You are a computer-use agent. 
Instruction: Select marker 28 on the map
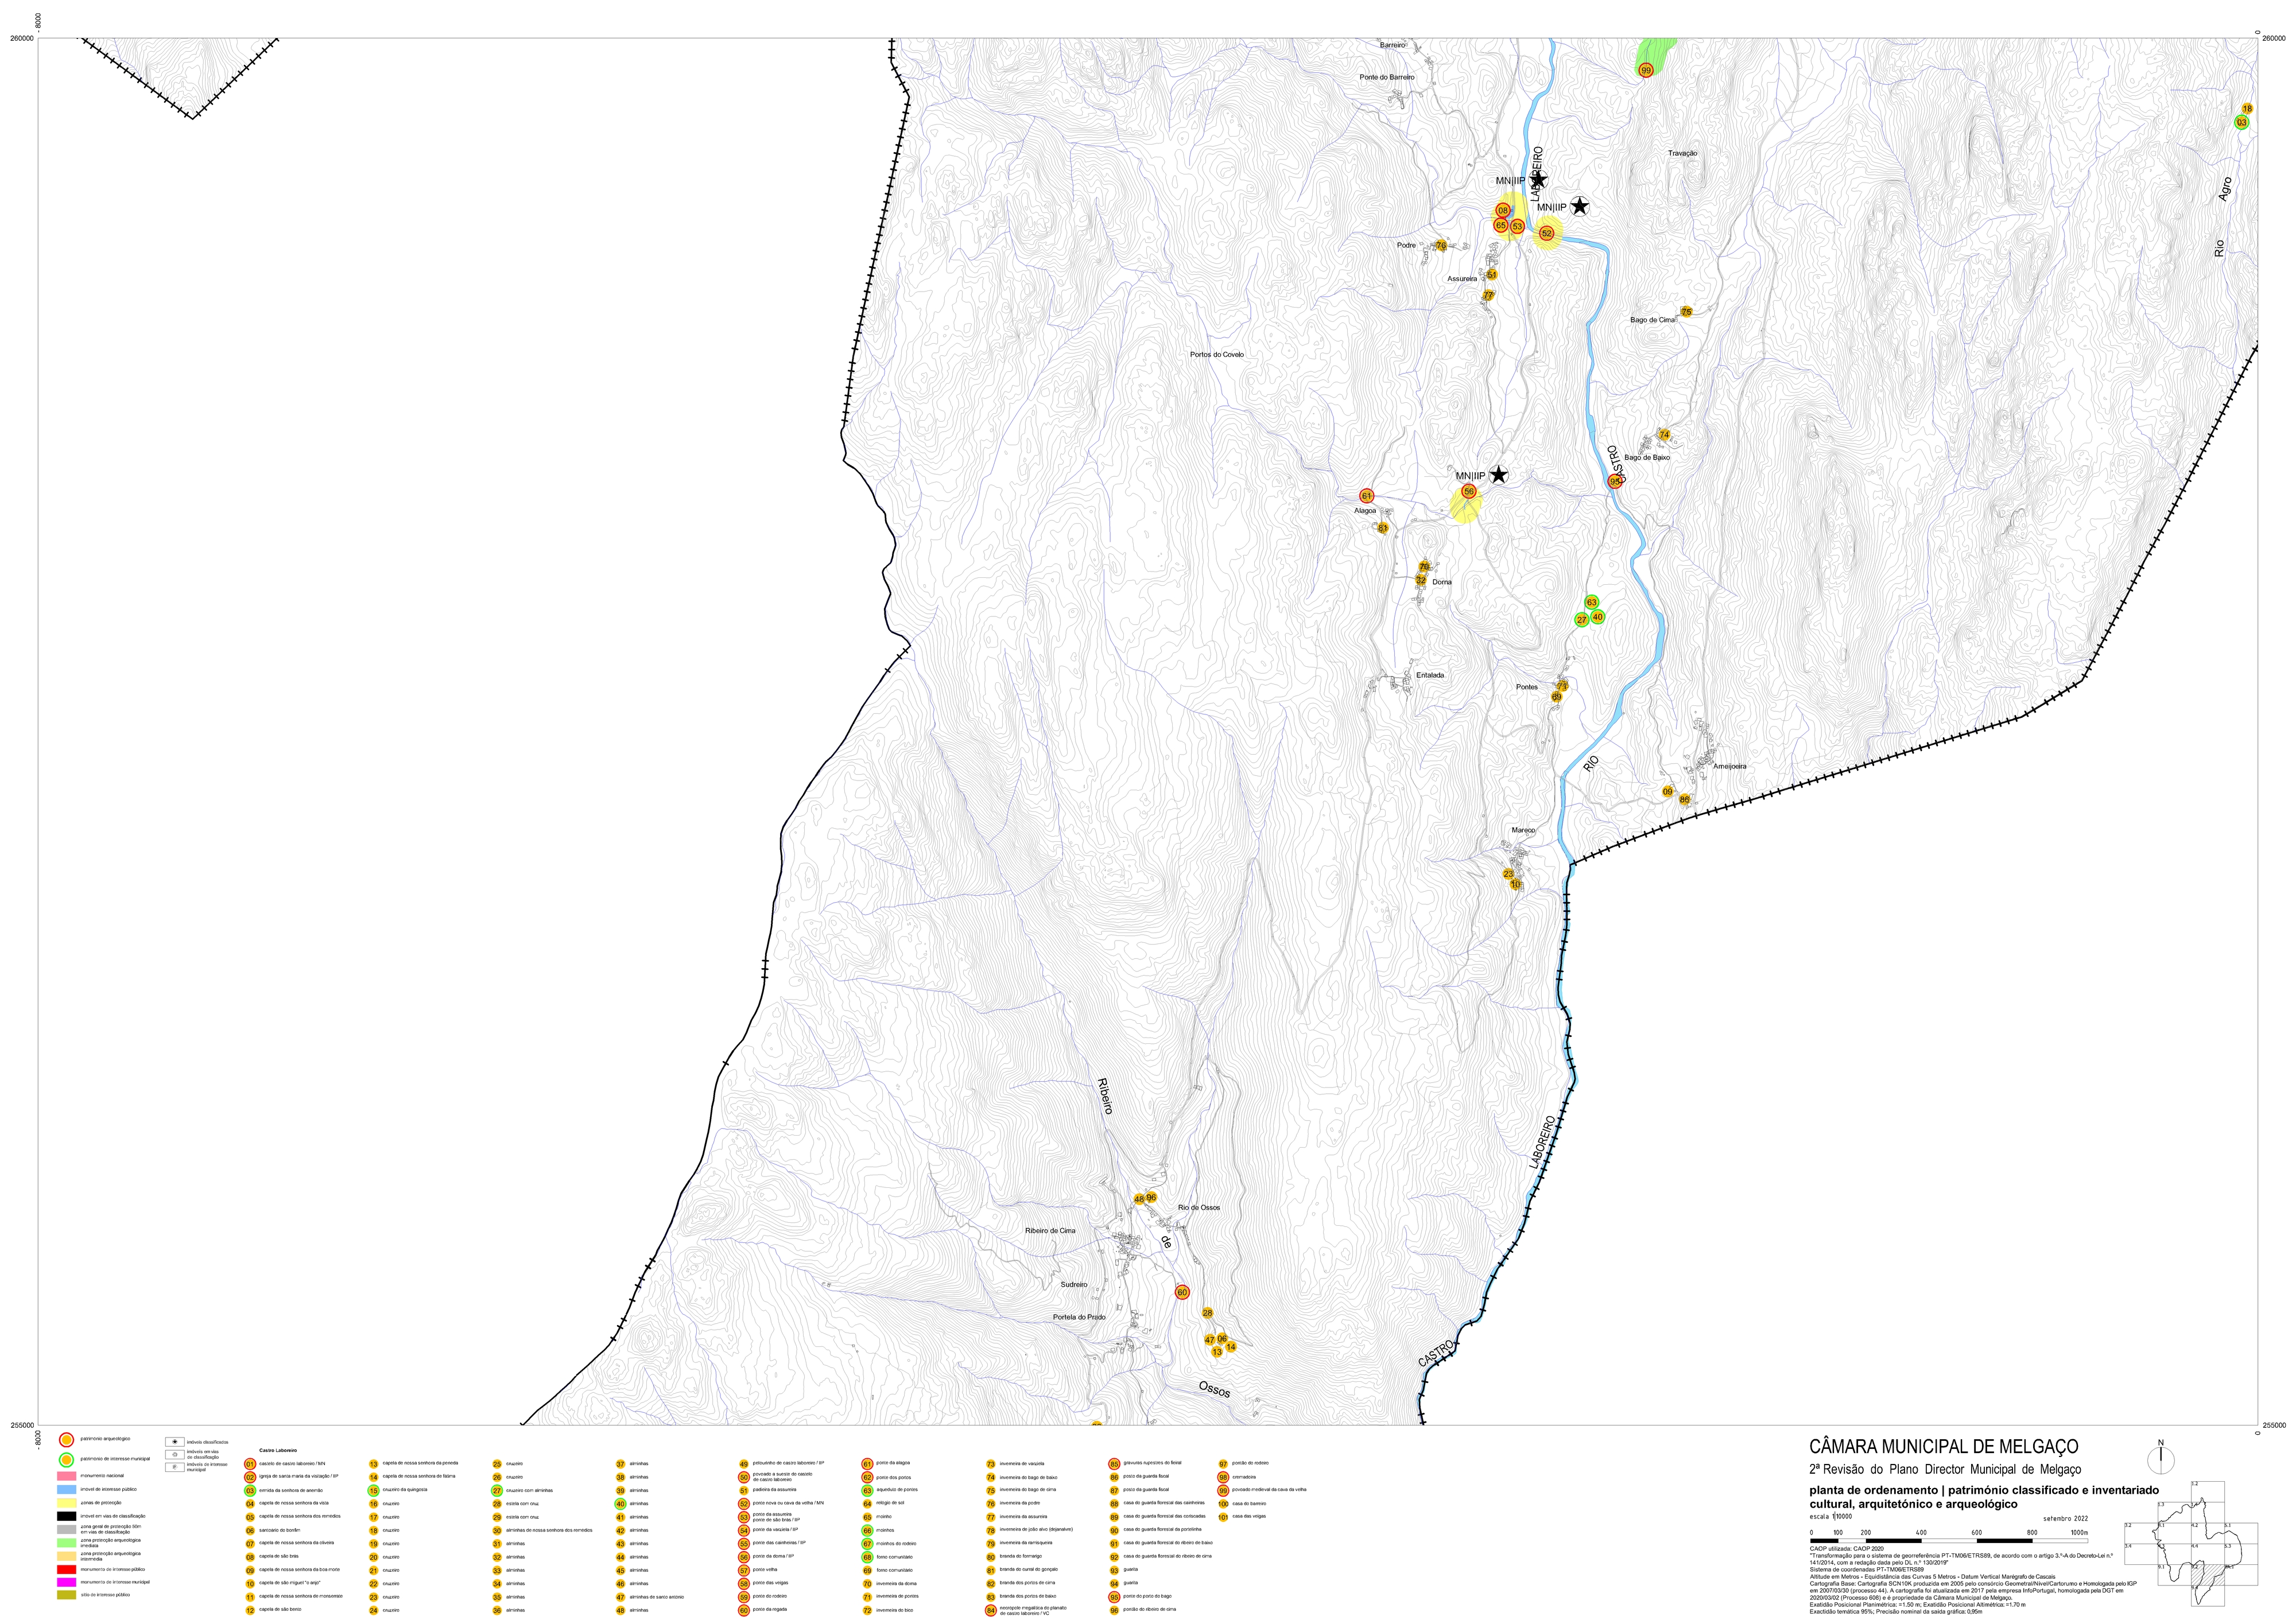point(1207,1313)
